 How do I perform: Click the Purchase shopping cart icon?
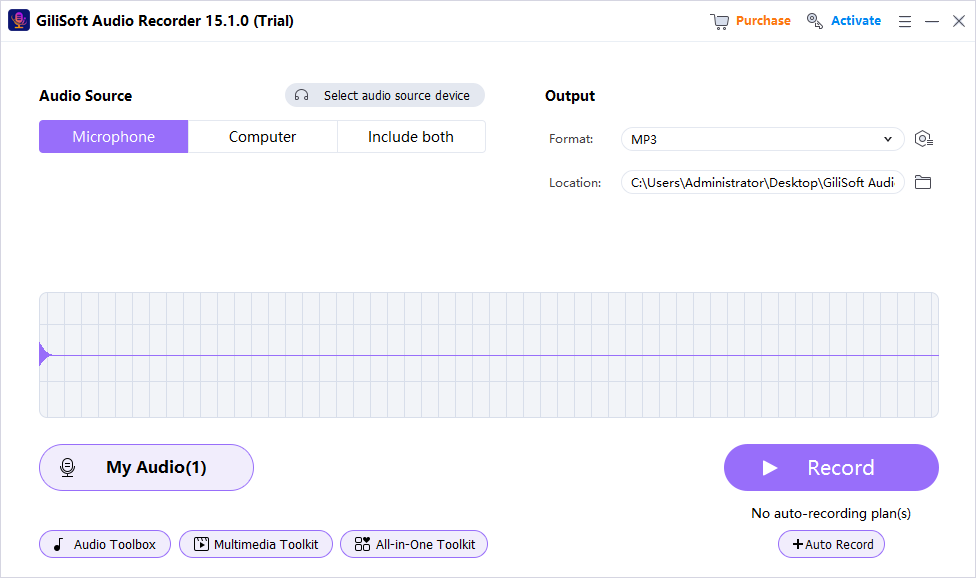click(720, 21)
